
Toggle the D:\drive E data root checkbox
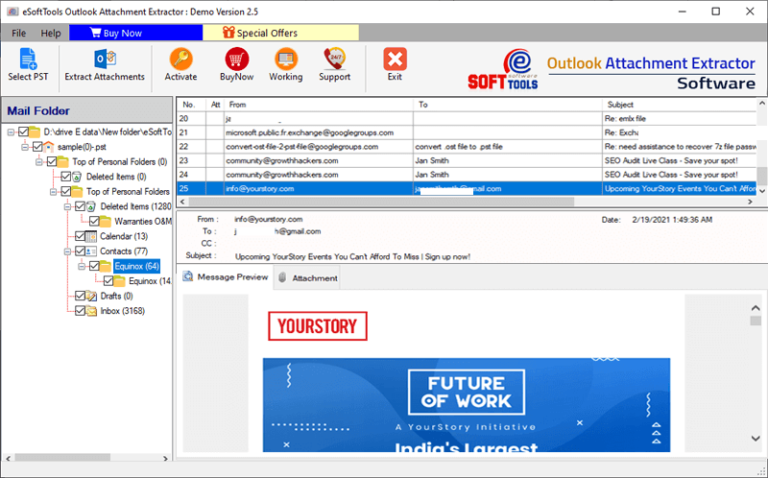(x=23, y=132)
